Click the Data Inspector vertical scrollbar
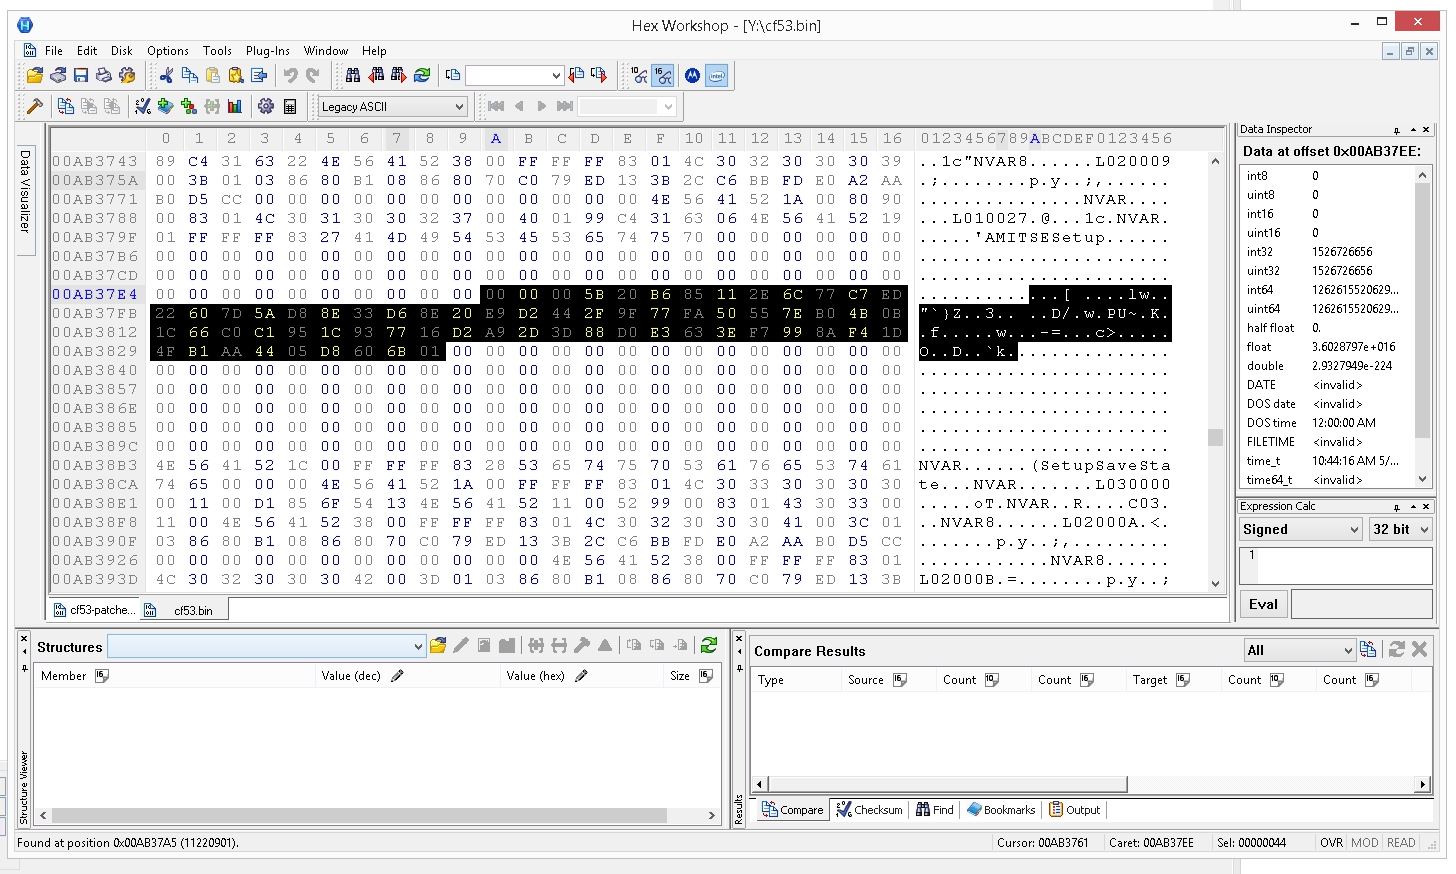 coord(1422,326)
